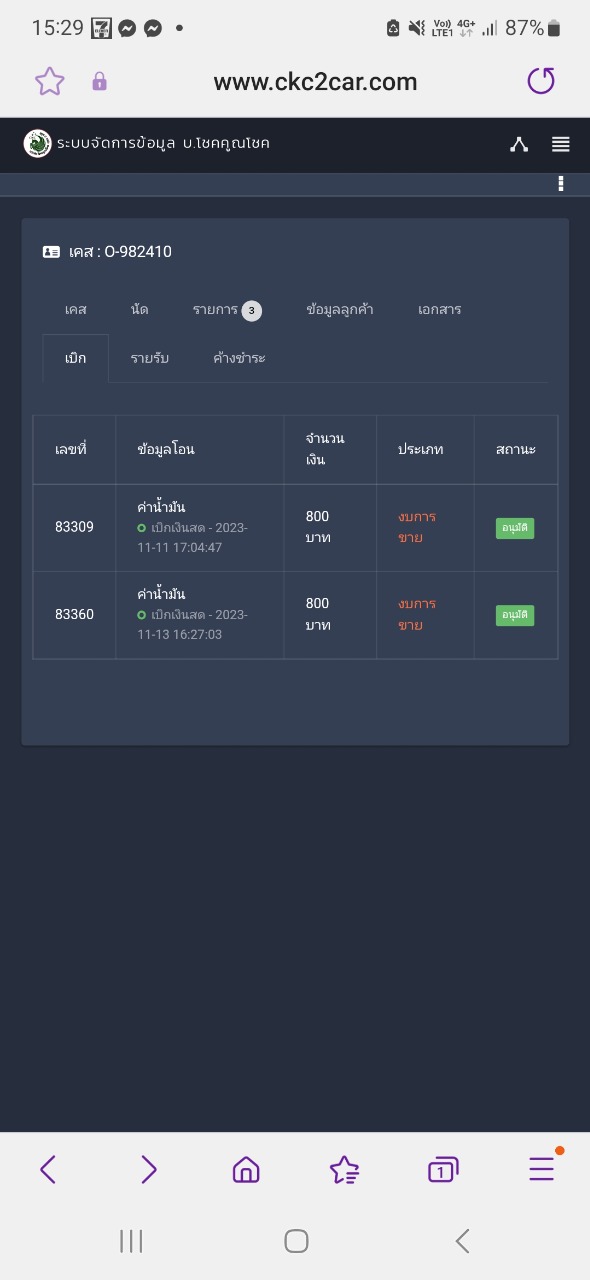The height and width of the screenshot is (1280, 590).
Task: Open the เอกสาร tab
Action: point(440,310)
